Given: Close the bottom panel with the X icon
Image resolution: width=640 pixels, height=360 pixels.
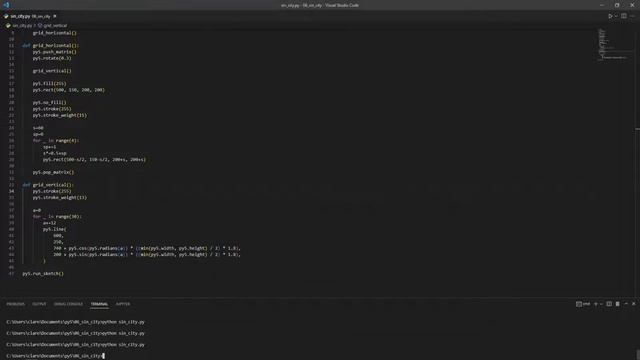Looking at the screenshot, I should tap(633, 304).
